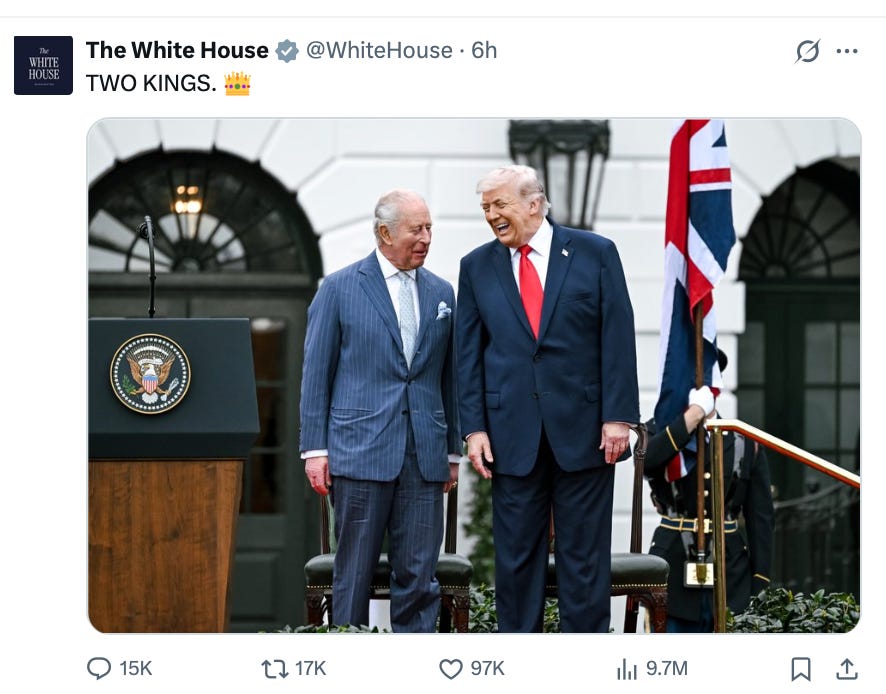Click the 9.7M views count
The width and height of the screenshot is (886, 694).
667,669
